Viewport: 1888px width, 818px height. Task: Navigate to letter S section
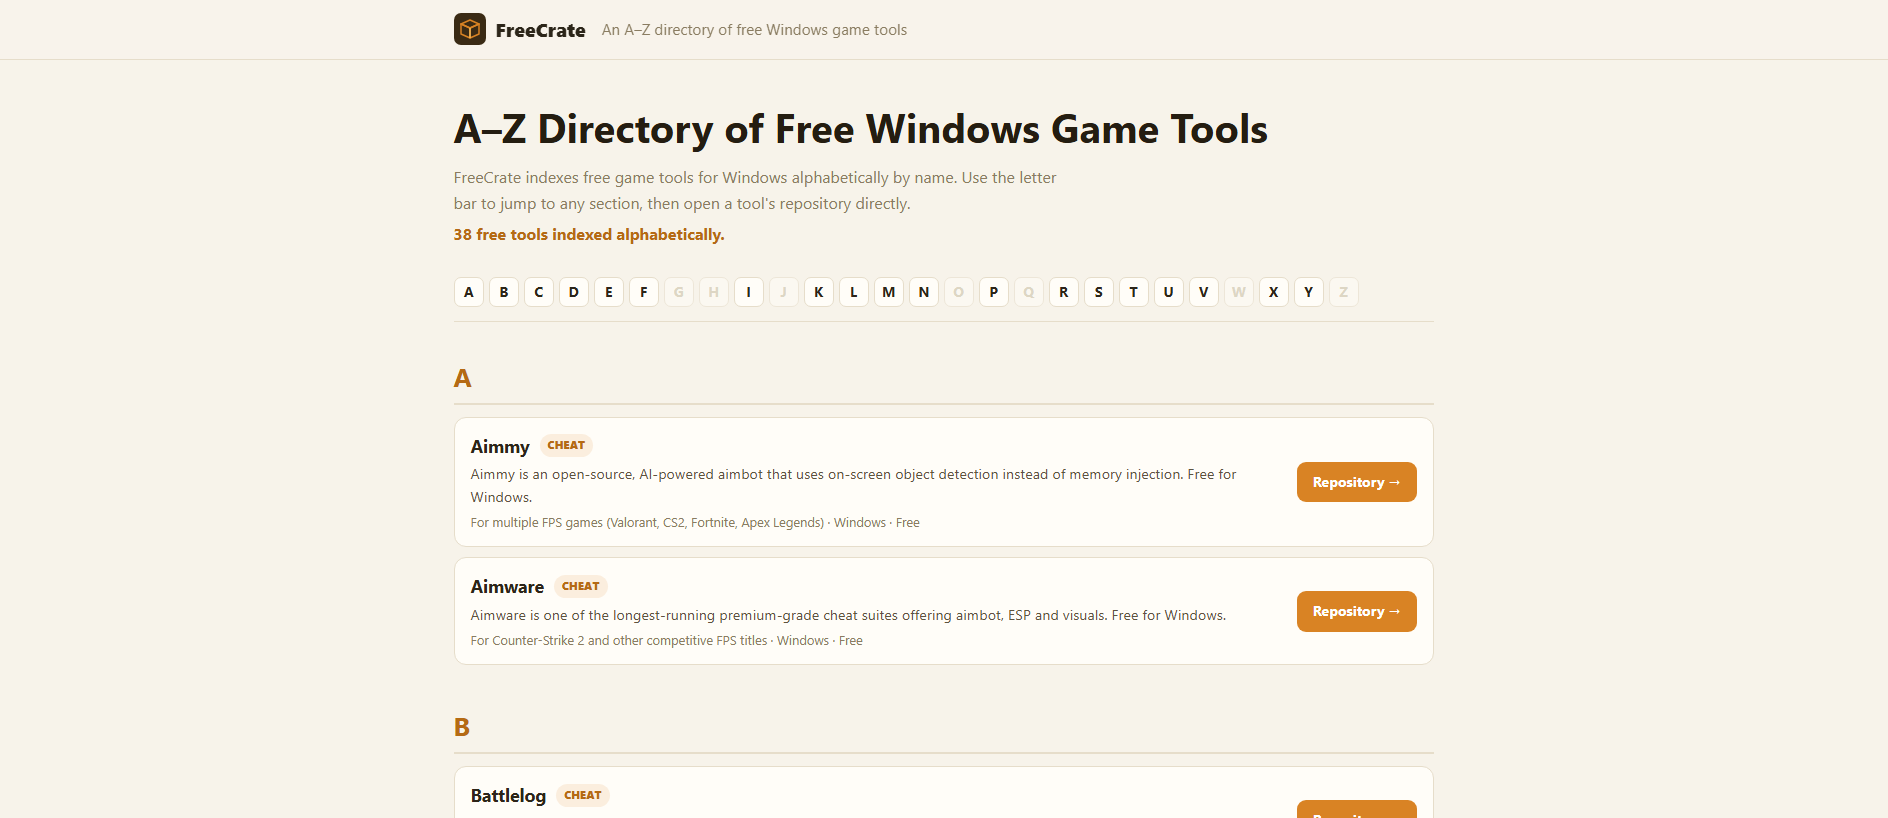(1099, 292)
